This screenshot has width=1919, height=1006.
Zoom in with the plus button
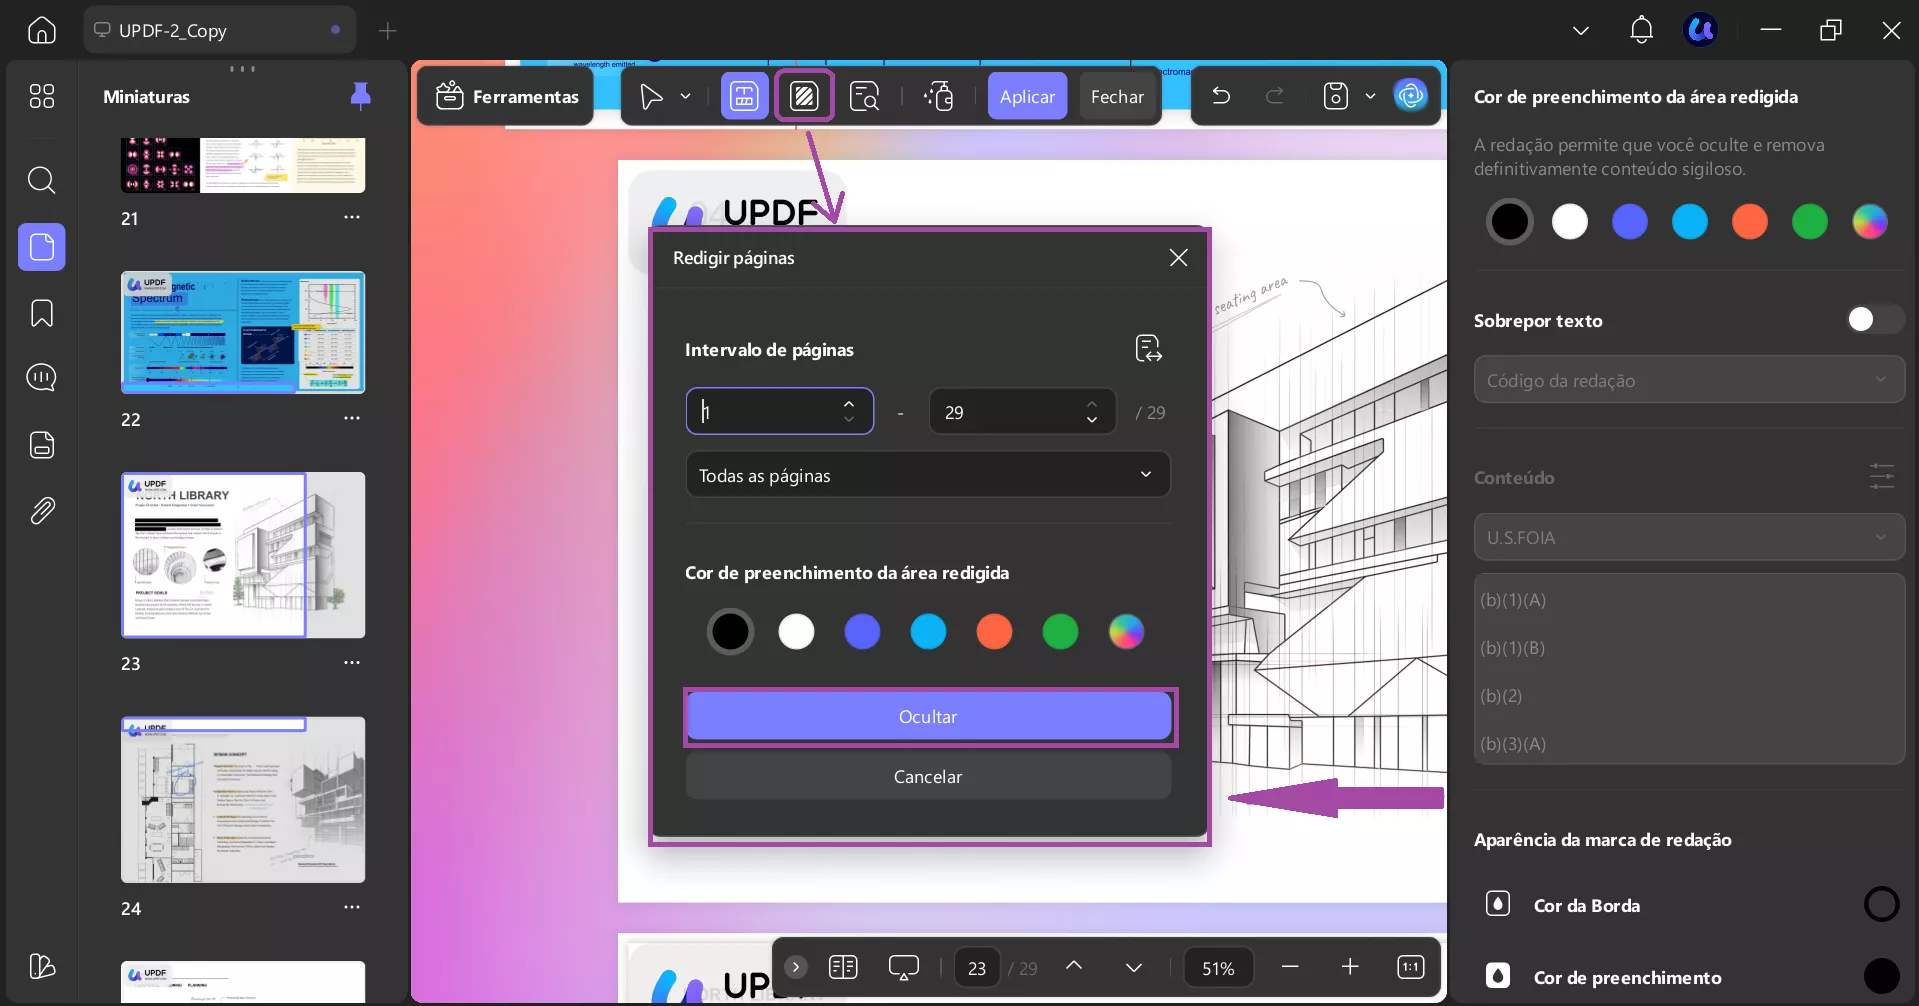click(x=1350, y=967)
